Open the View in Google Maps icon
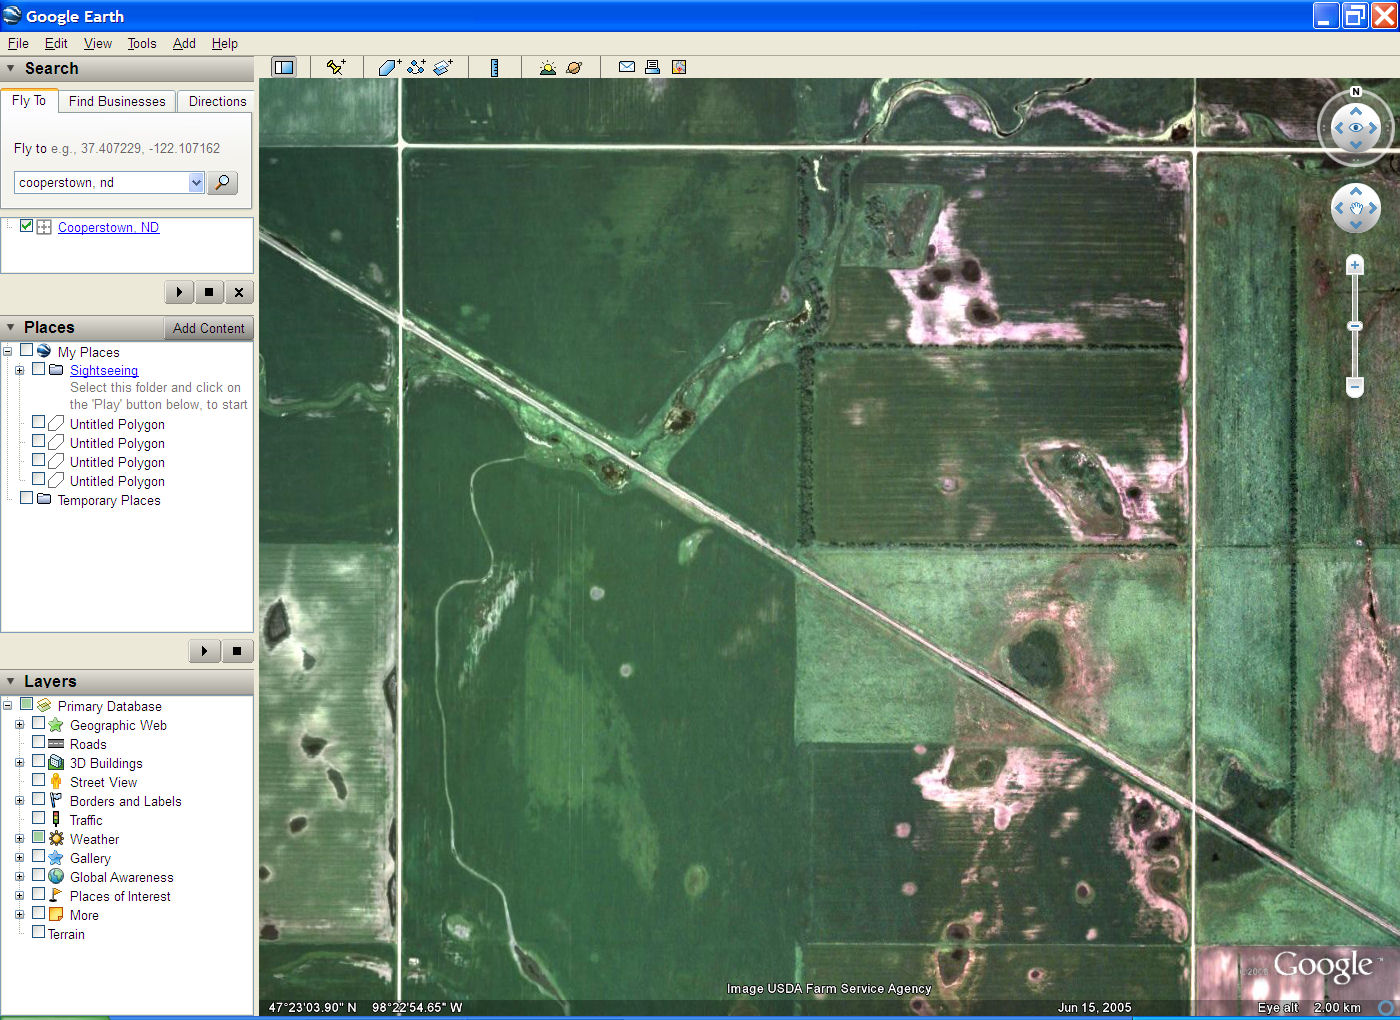Viewport: 1400px width, 1020px height. click(679, 67)
